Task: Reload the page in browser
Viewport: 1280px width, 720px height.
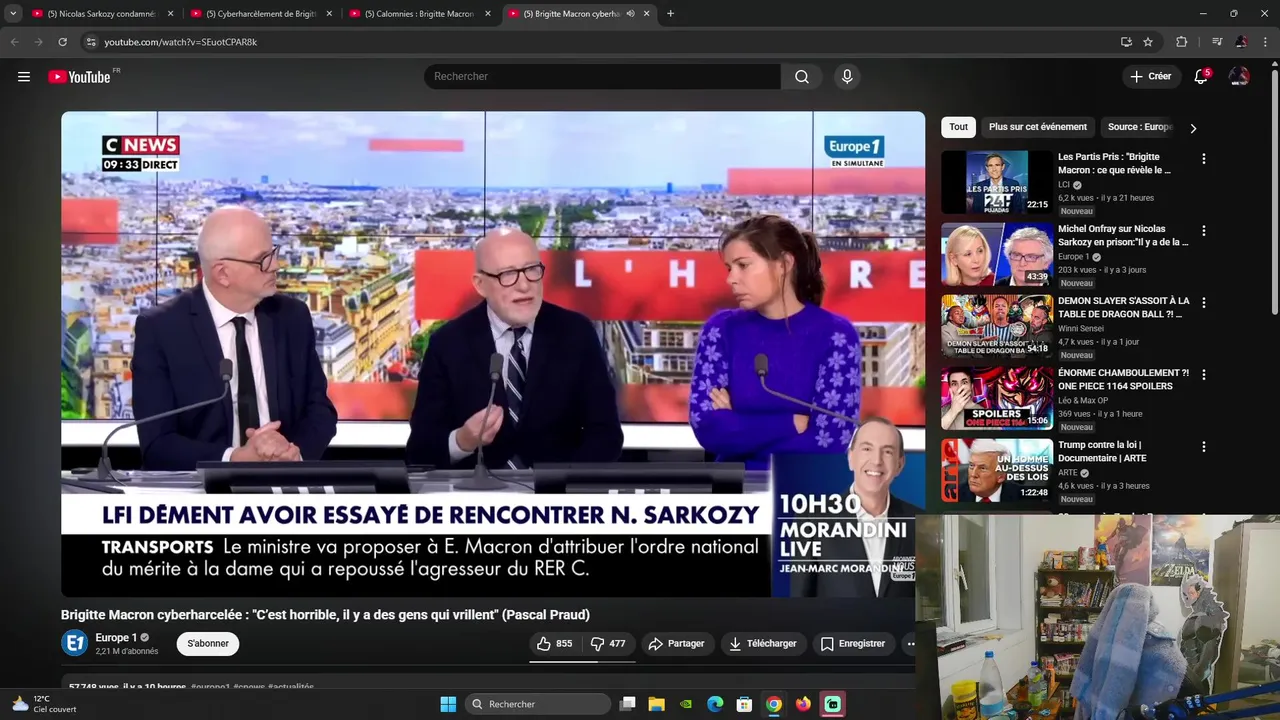Action: coord(62,42)
